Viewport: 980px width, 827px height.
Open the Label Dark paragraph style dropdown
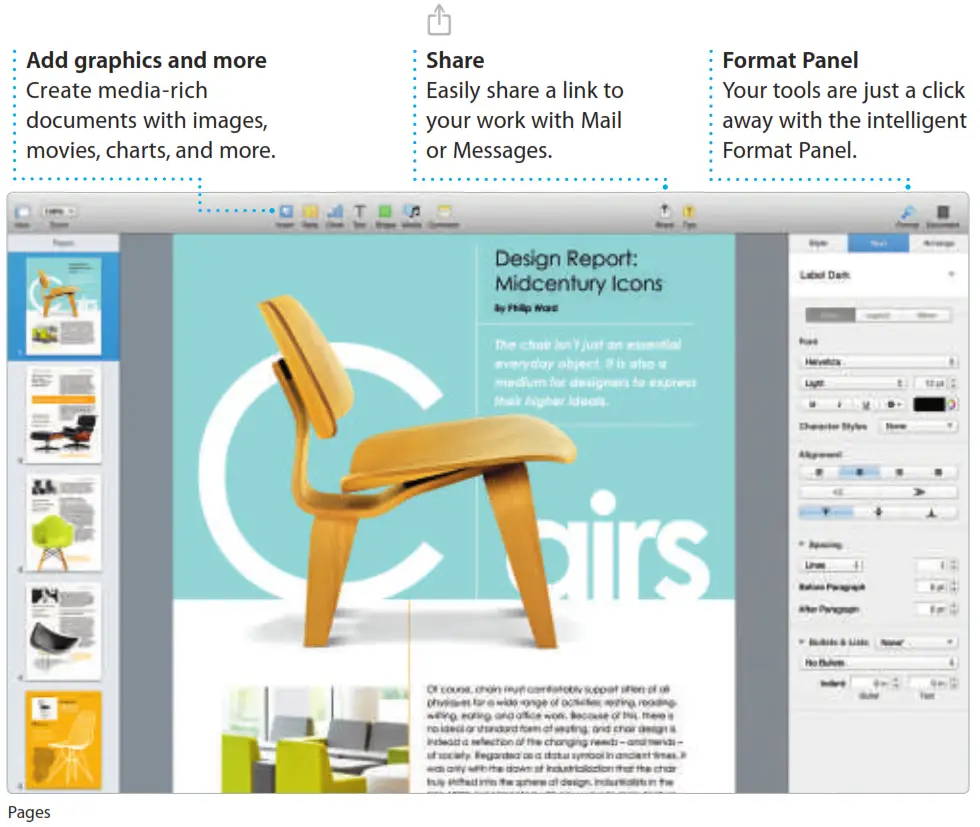tap(877, 275)
